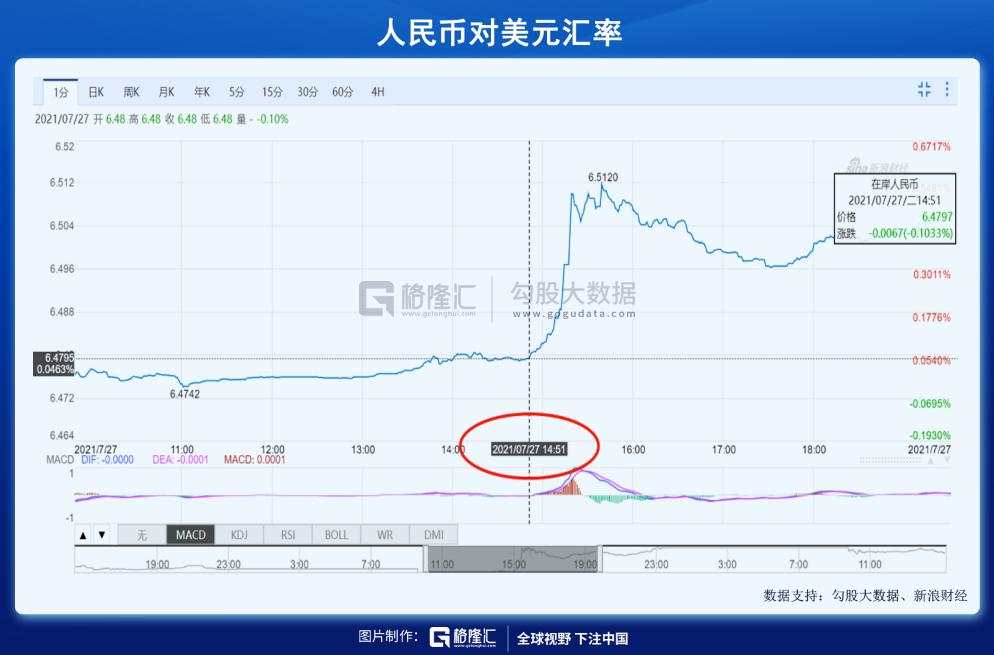
Task: Click the up arrow indicator button
Action: coord(83,535)
